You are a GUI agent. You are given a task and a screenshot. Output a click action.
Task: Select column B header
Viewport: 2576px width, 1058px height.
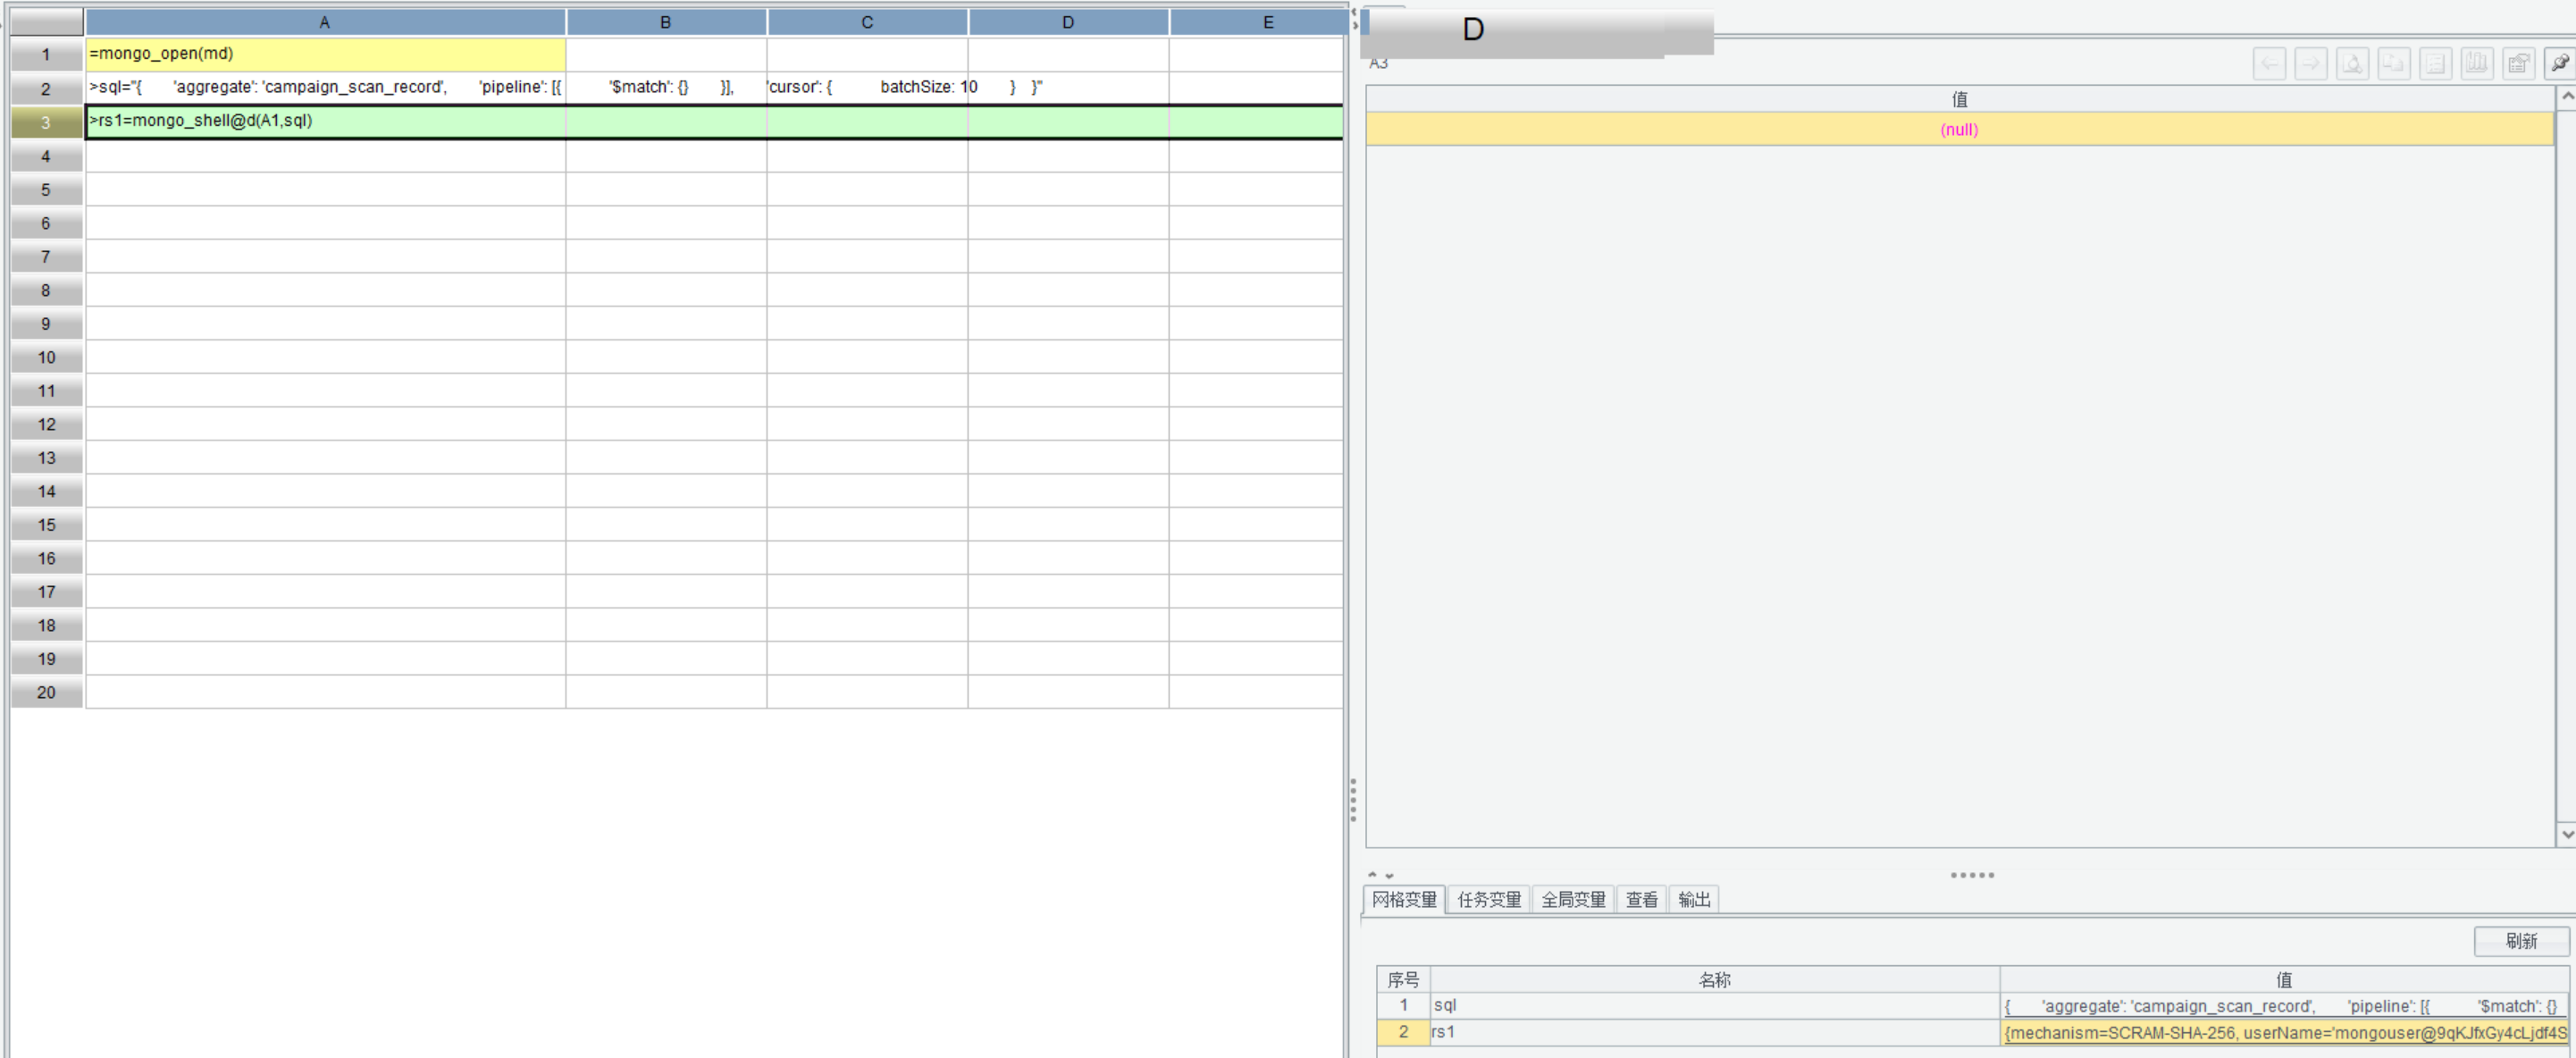(666, 22)
